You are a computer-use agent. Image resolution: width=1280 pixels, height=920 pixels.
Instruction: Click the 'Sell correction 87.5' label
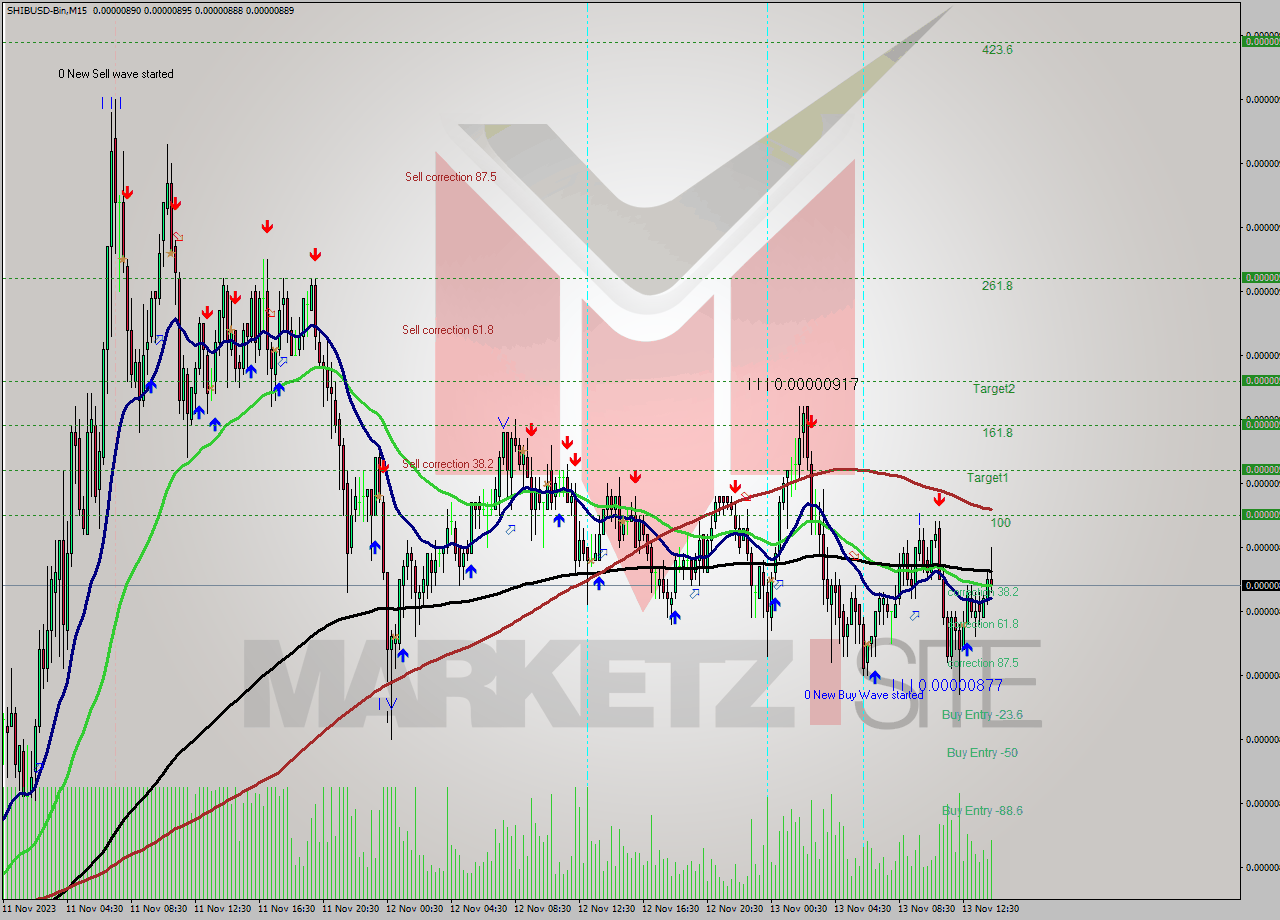pyautogui.click(x=450, y=177)
